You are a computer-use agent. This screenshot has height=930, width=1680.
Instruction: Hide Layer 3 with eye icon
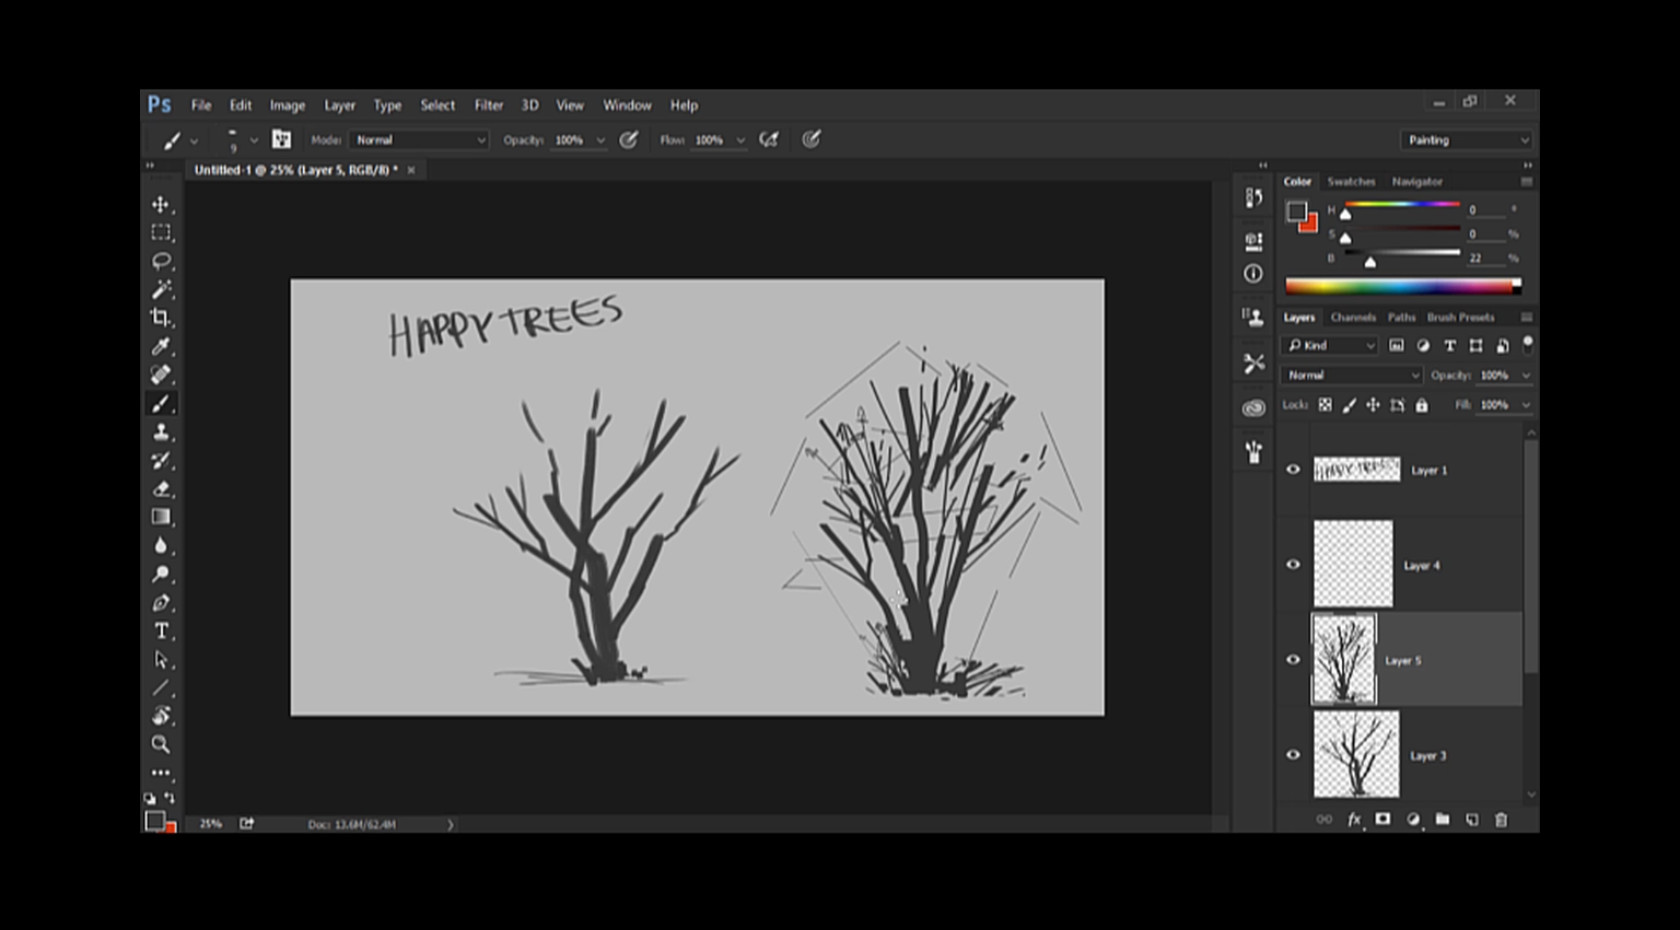point(1293,755)
